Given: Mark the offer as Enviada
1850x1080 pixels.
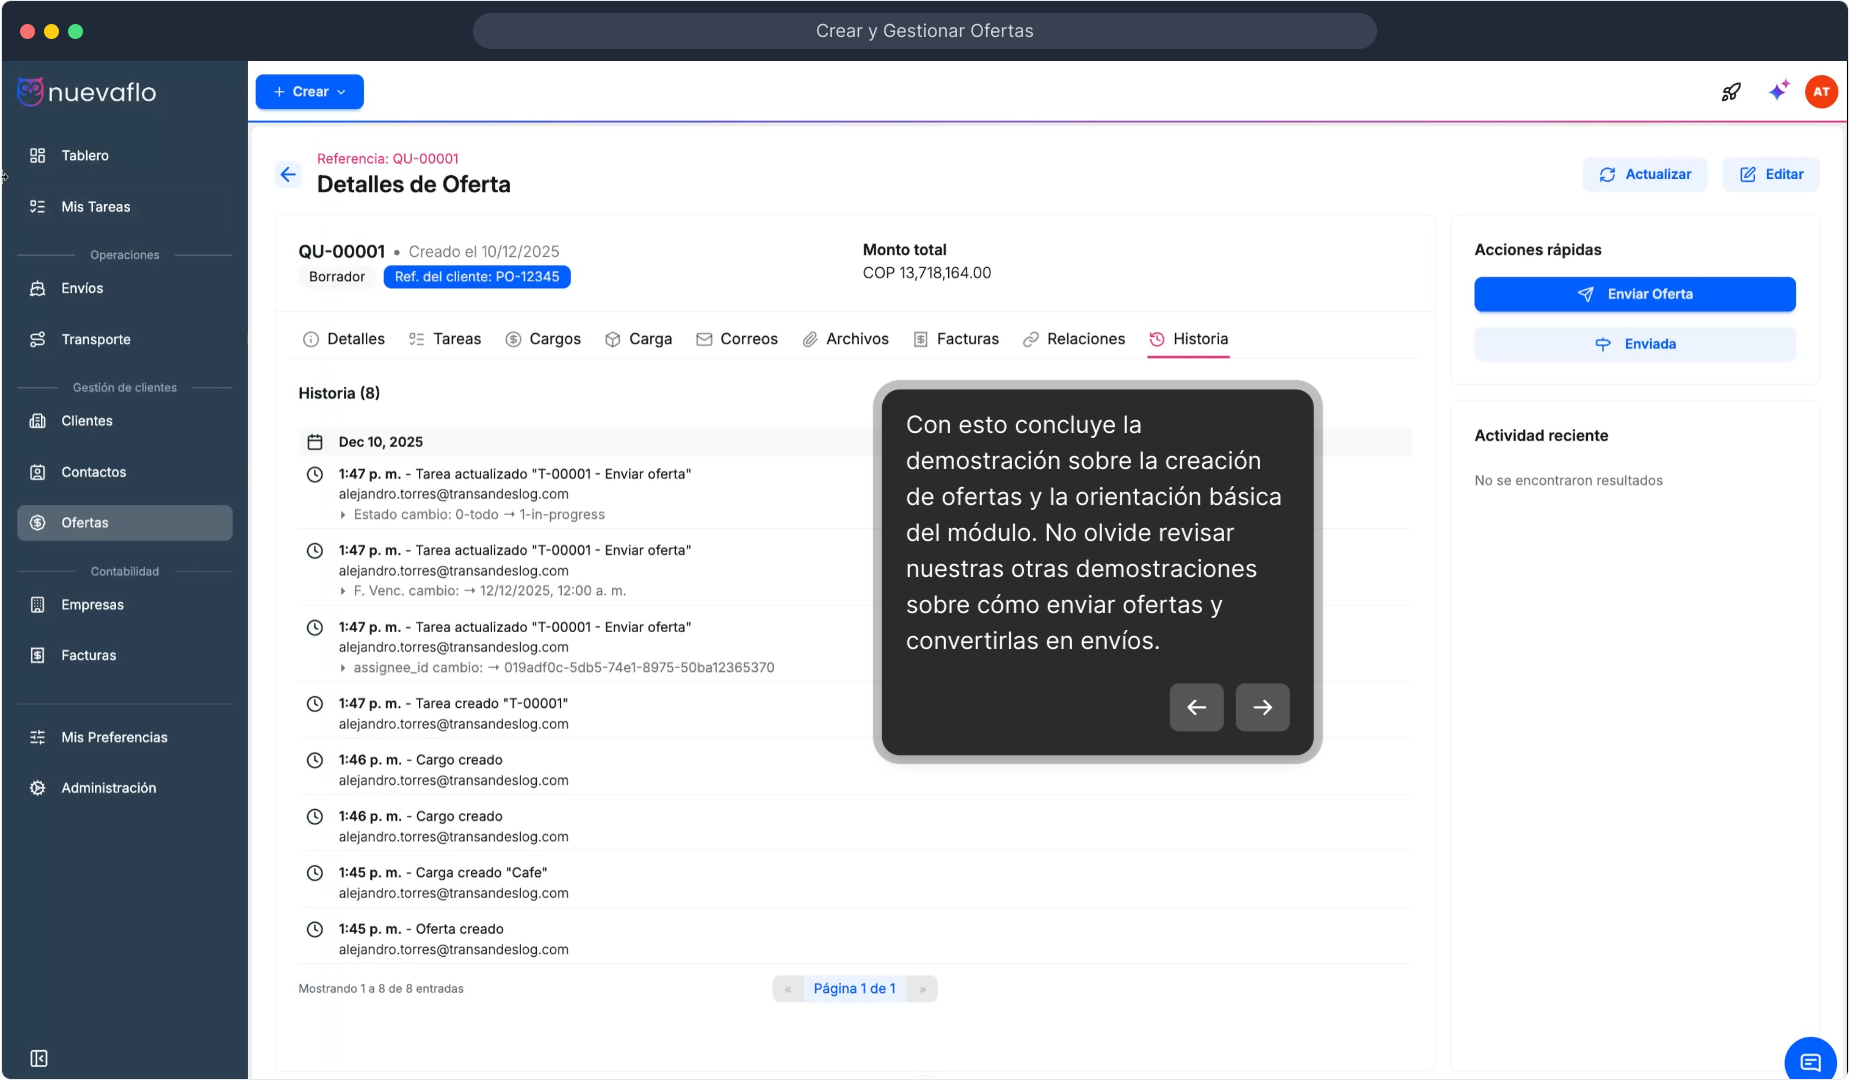Looking at the screenshot, I should click(x=1634, y=344).
